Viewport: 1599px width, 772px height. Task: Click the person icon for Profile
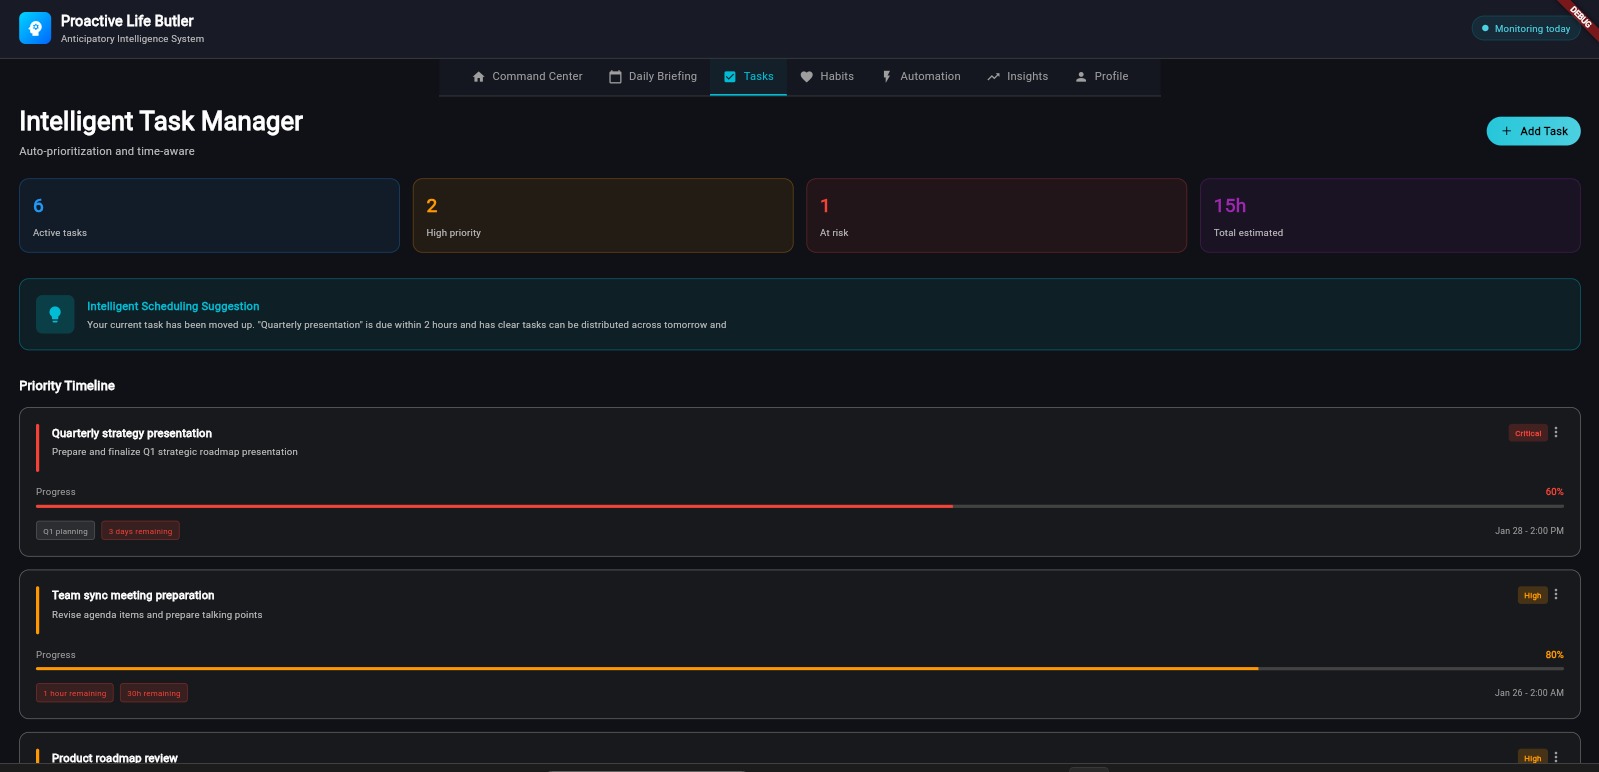click(1081, 77)
